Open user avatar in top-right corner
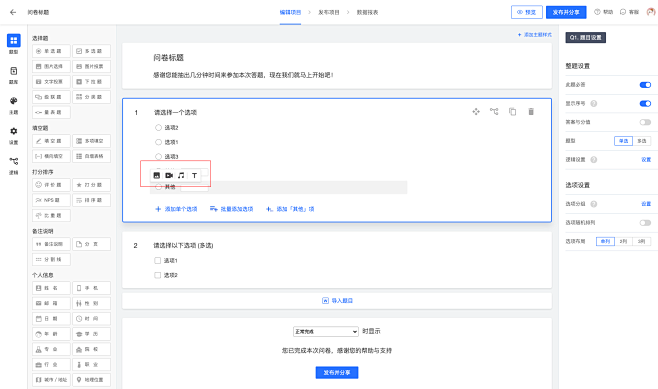The height and width of the screenshot is (389, 658). (x=652, y=12)
